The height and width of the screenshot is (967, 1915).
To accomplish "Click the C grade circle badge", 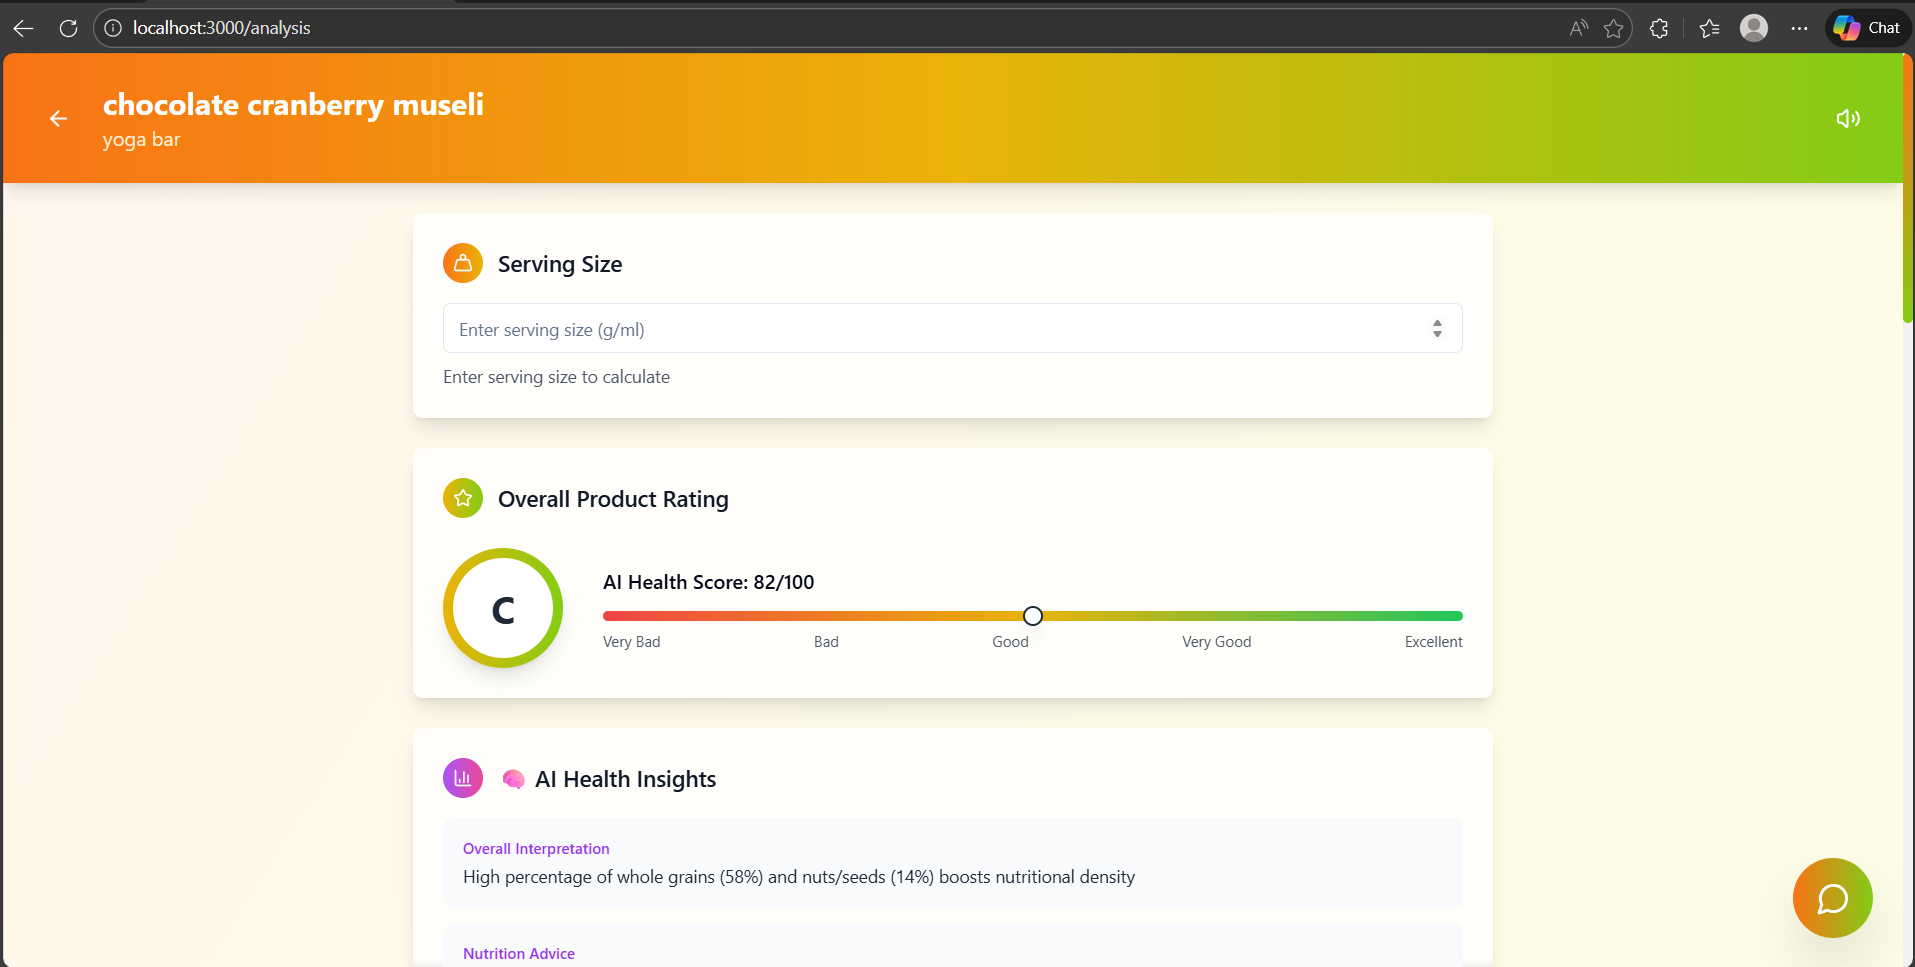I will (x=503, y=608).
